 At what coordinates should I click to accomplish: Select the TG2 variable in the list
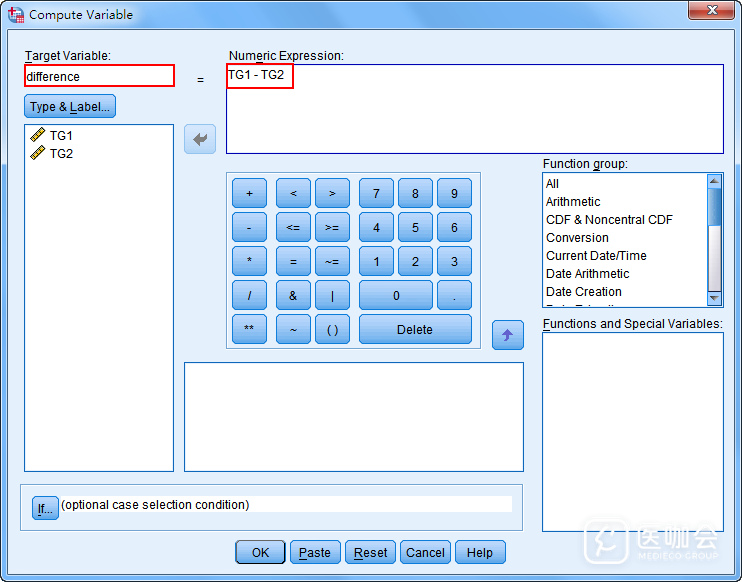tap(61, 153)
